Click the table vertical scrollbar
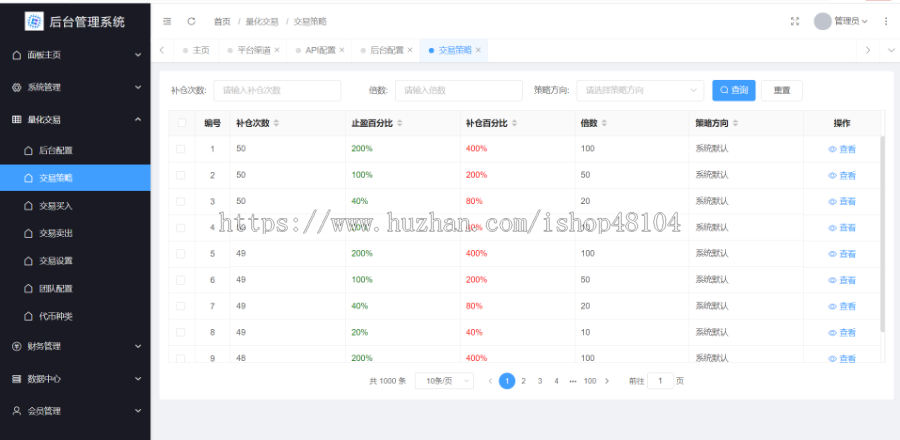Image resolution: width=900 pixels, height=440 pixels. (x=883, y=233)
